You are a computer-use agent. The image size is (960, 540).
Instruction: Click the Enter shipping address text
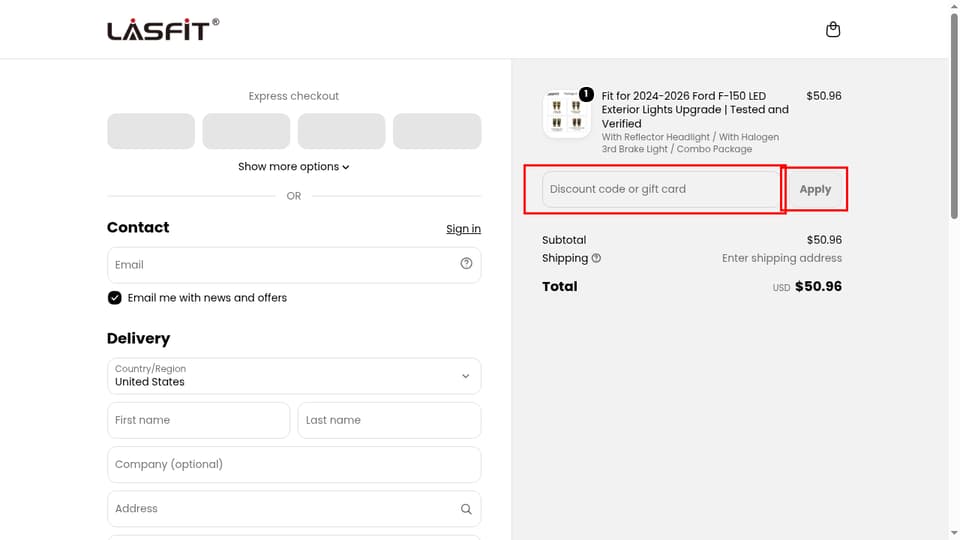pos(782,258)
